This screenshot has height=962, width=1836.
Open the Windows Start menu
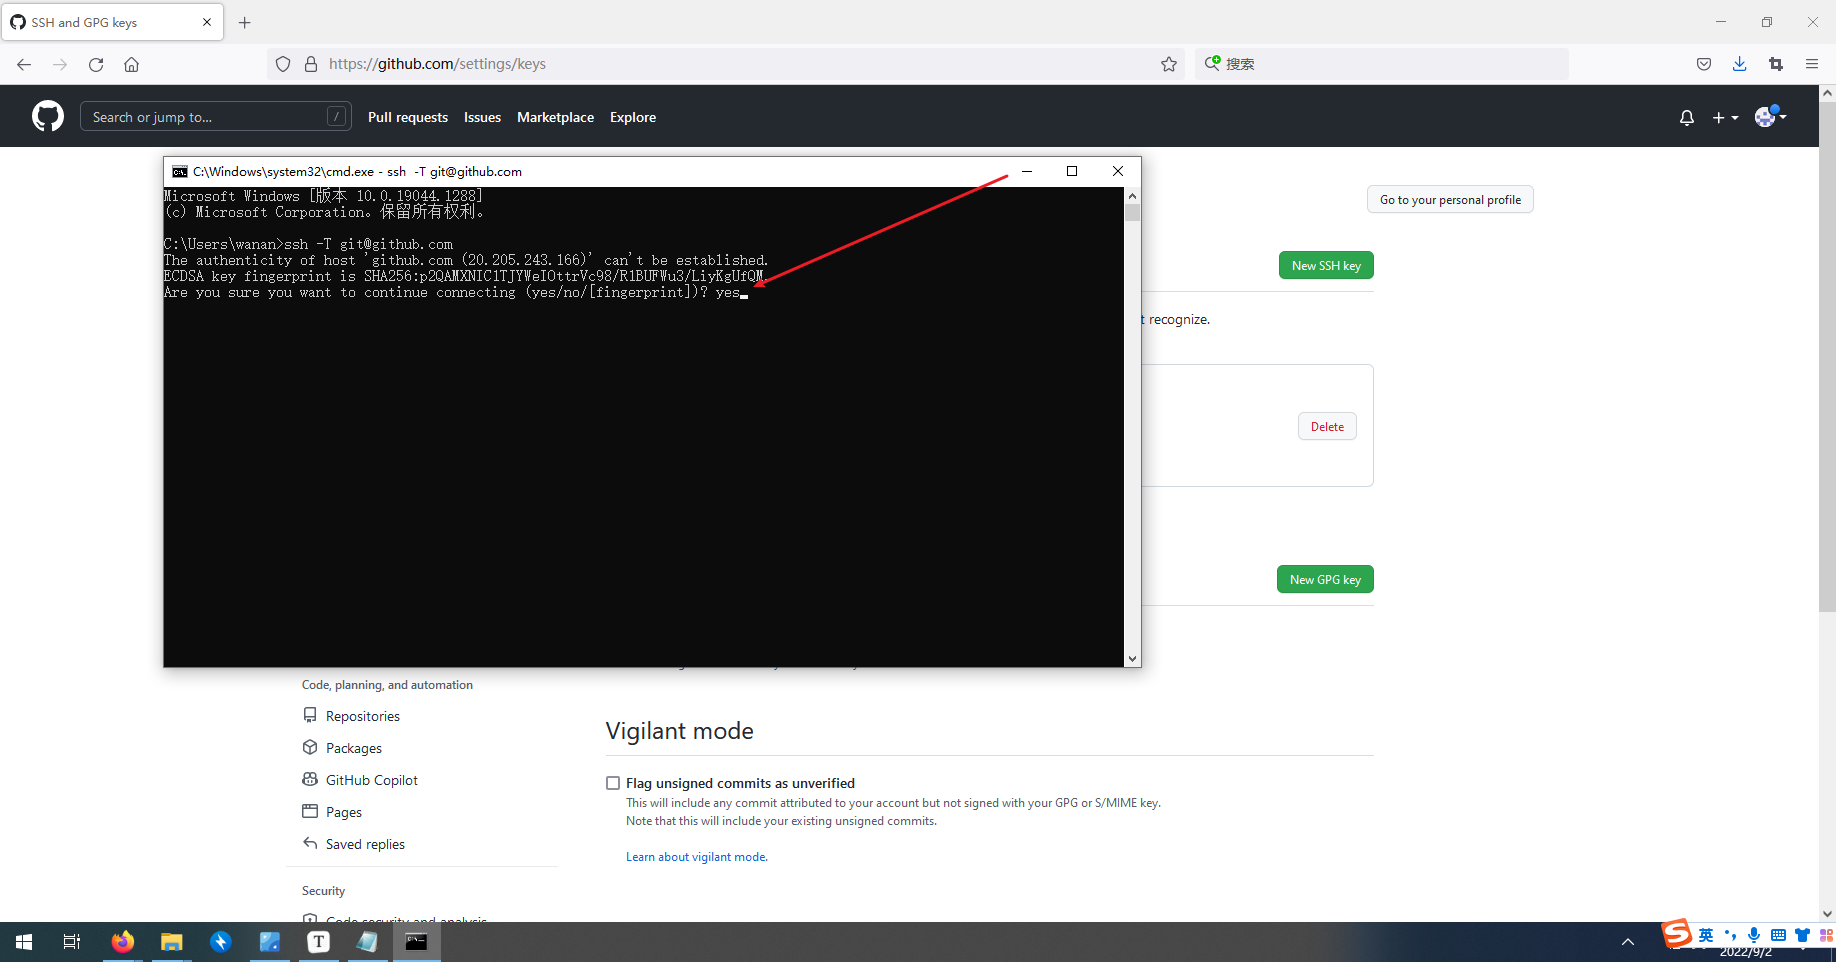coord(24,942)
